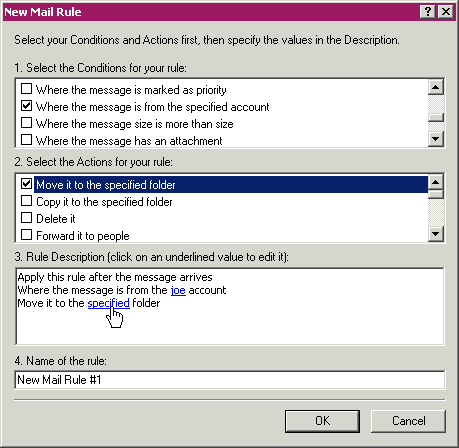Screen dimensions: 459x448
Task: Check 'Copy it to the specified folder'
Action: (26, 201)
